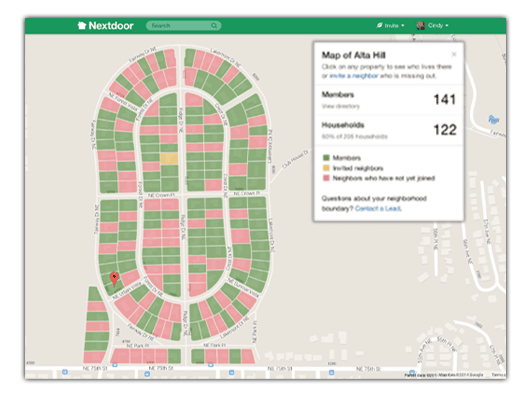Click inside the Search field
The height and width of the screenshot is (395, 528).
pos(184,26)
